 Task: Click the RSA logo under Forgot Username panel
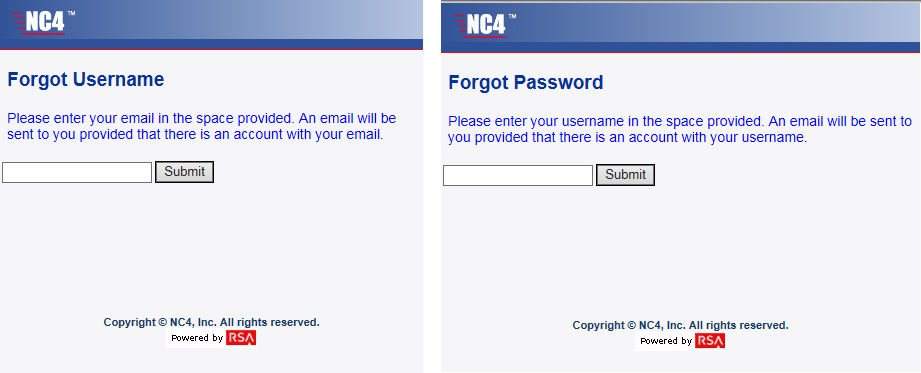click(241, 338)
